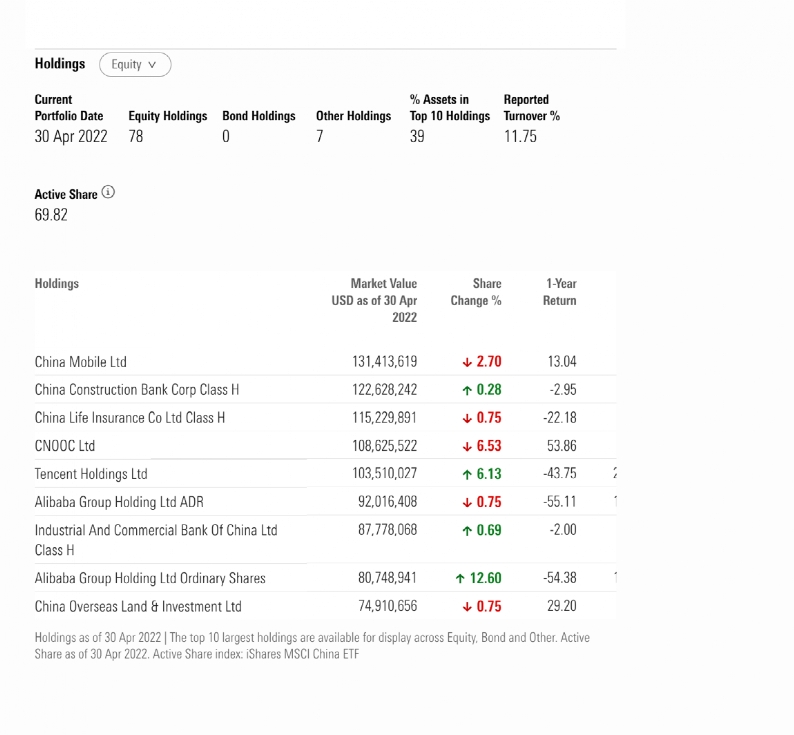The height and width of the screenshot is (735, 794).
Task: Click share change value 0.28
Action: pyautogui.click(x=482, y=390)
